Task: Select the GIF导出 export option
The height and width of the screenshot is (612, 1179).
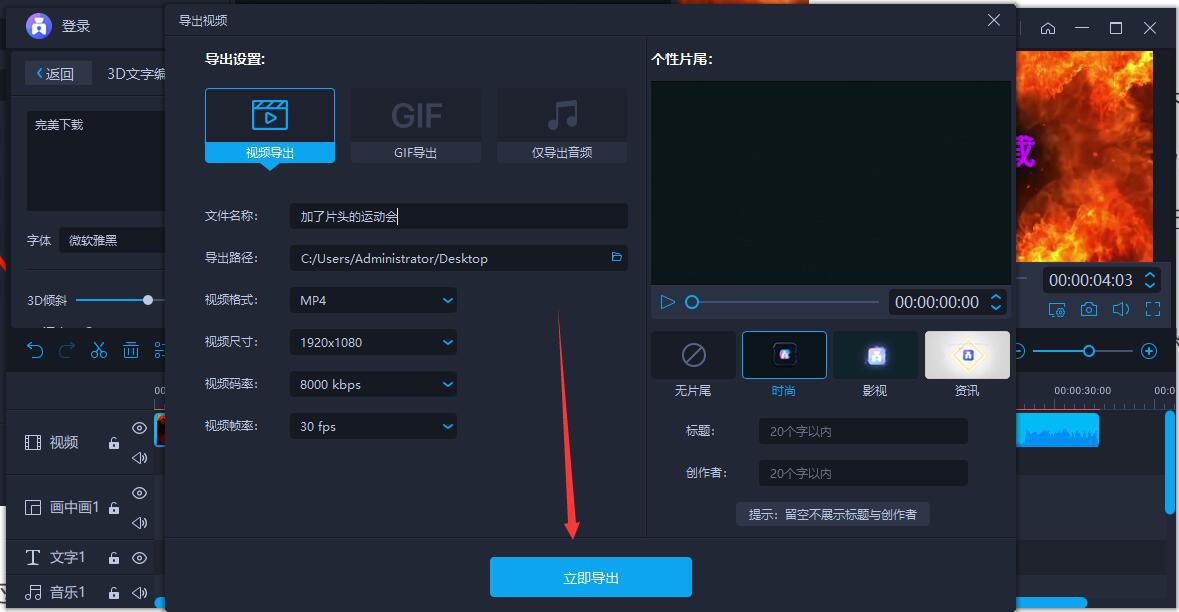Action: [416, 126]
